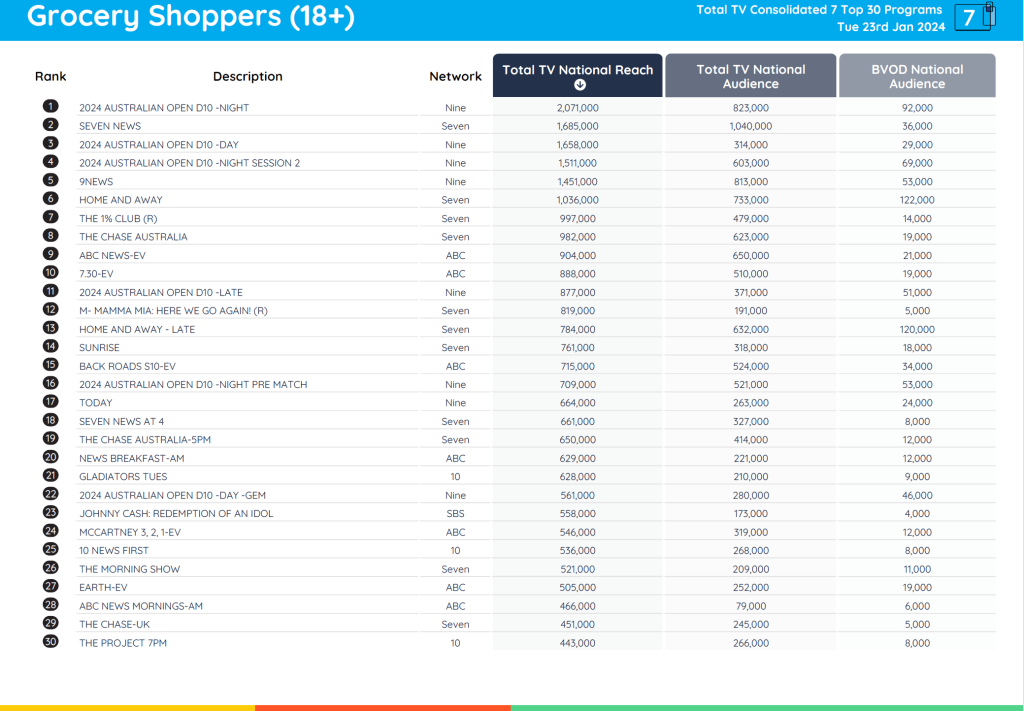The width and height of the screenshot is (1024, 711).
Task: Select THE PROJECT 7PM description
Action: 123,643
